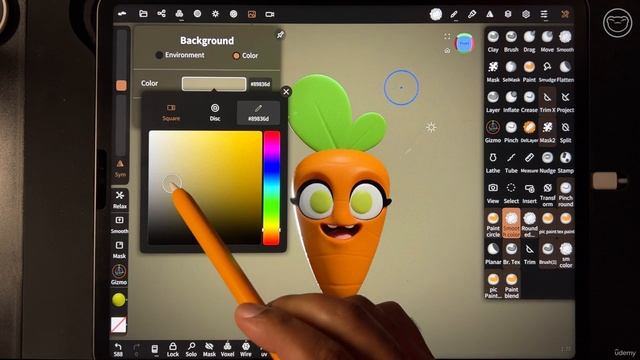This screenshot has width=640, height=360.
Task: Select the Smudge tool
Action: tap(547, 72)
